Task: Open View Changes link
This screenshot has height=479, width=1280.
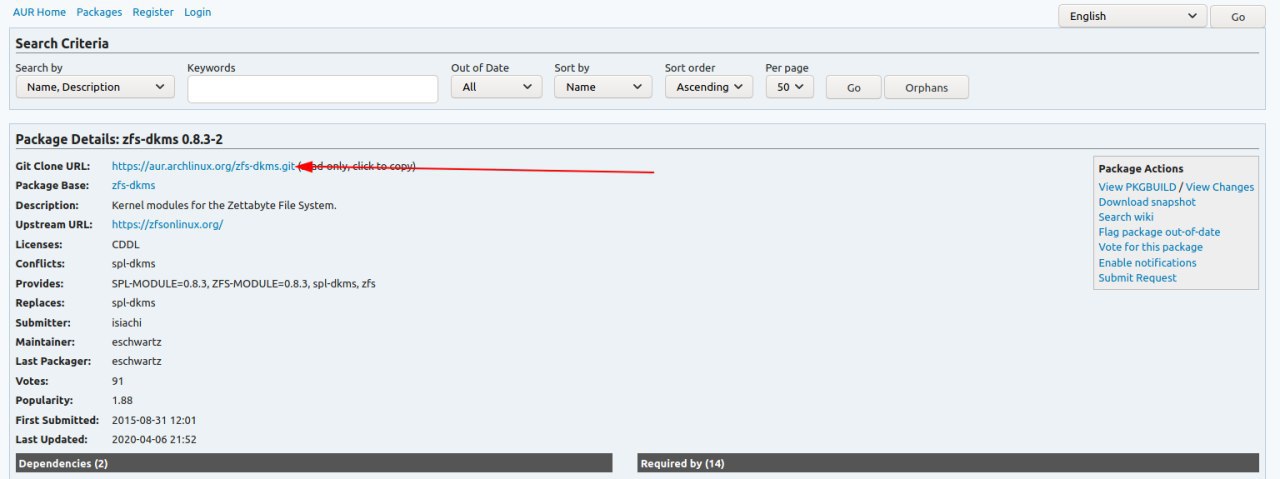Action: tap(1220, 187)
